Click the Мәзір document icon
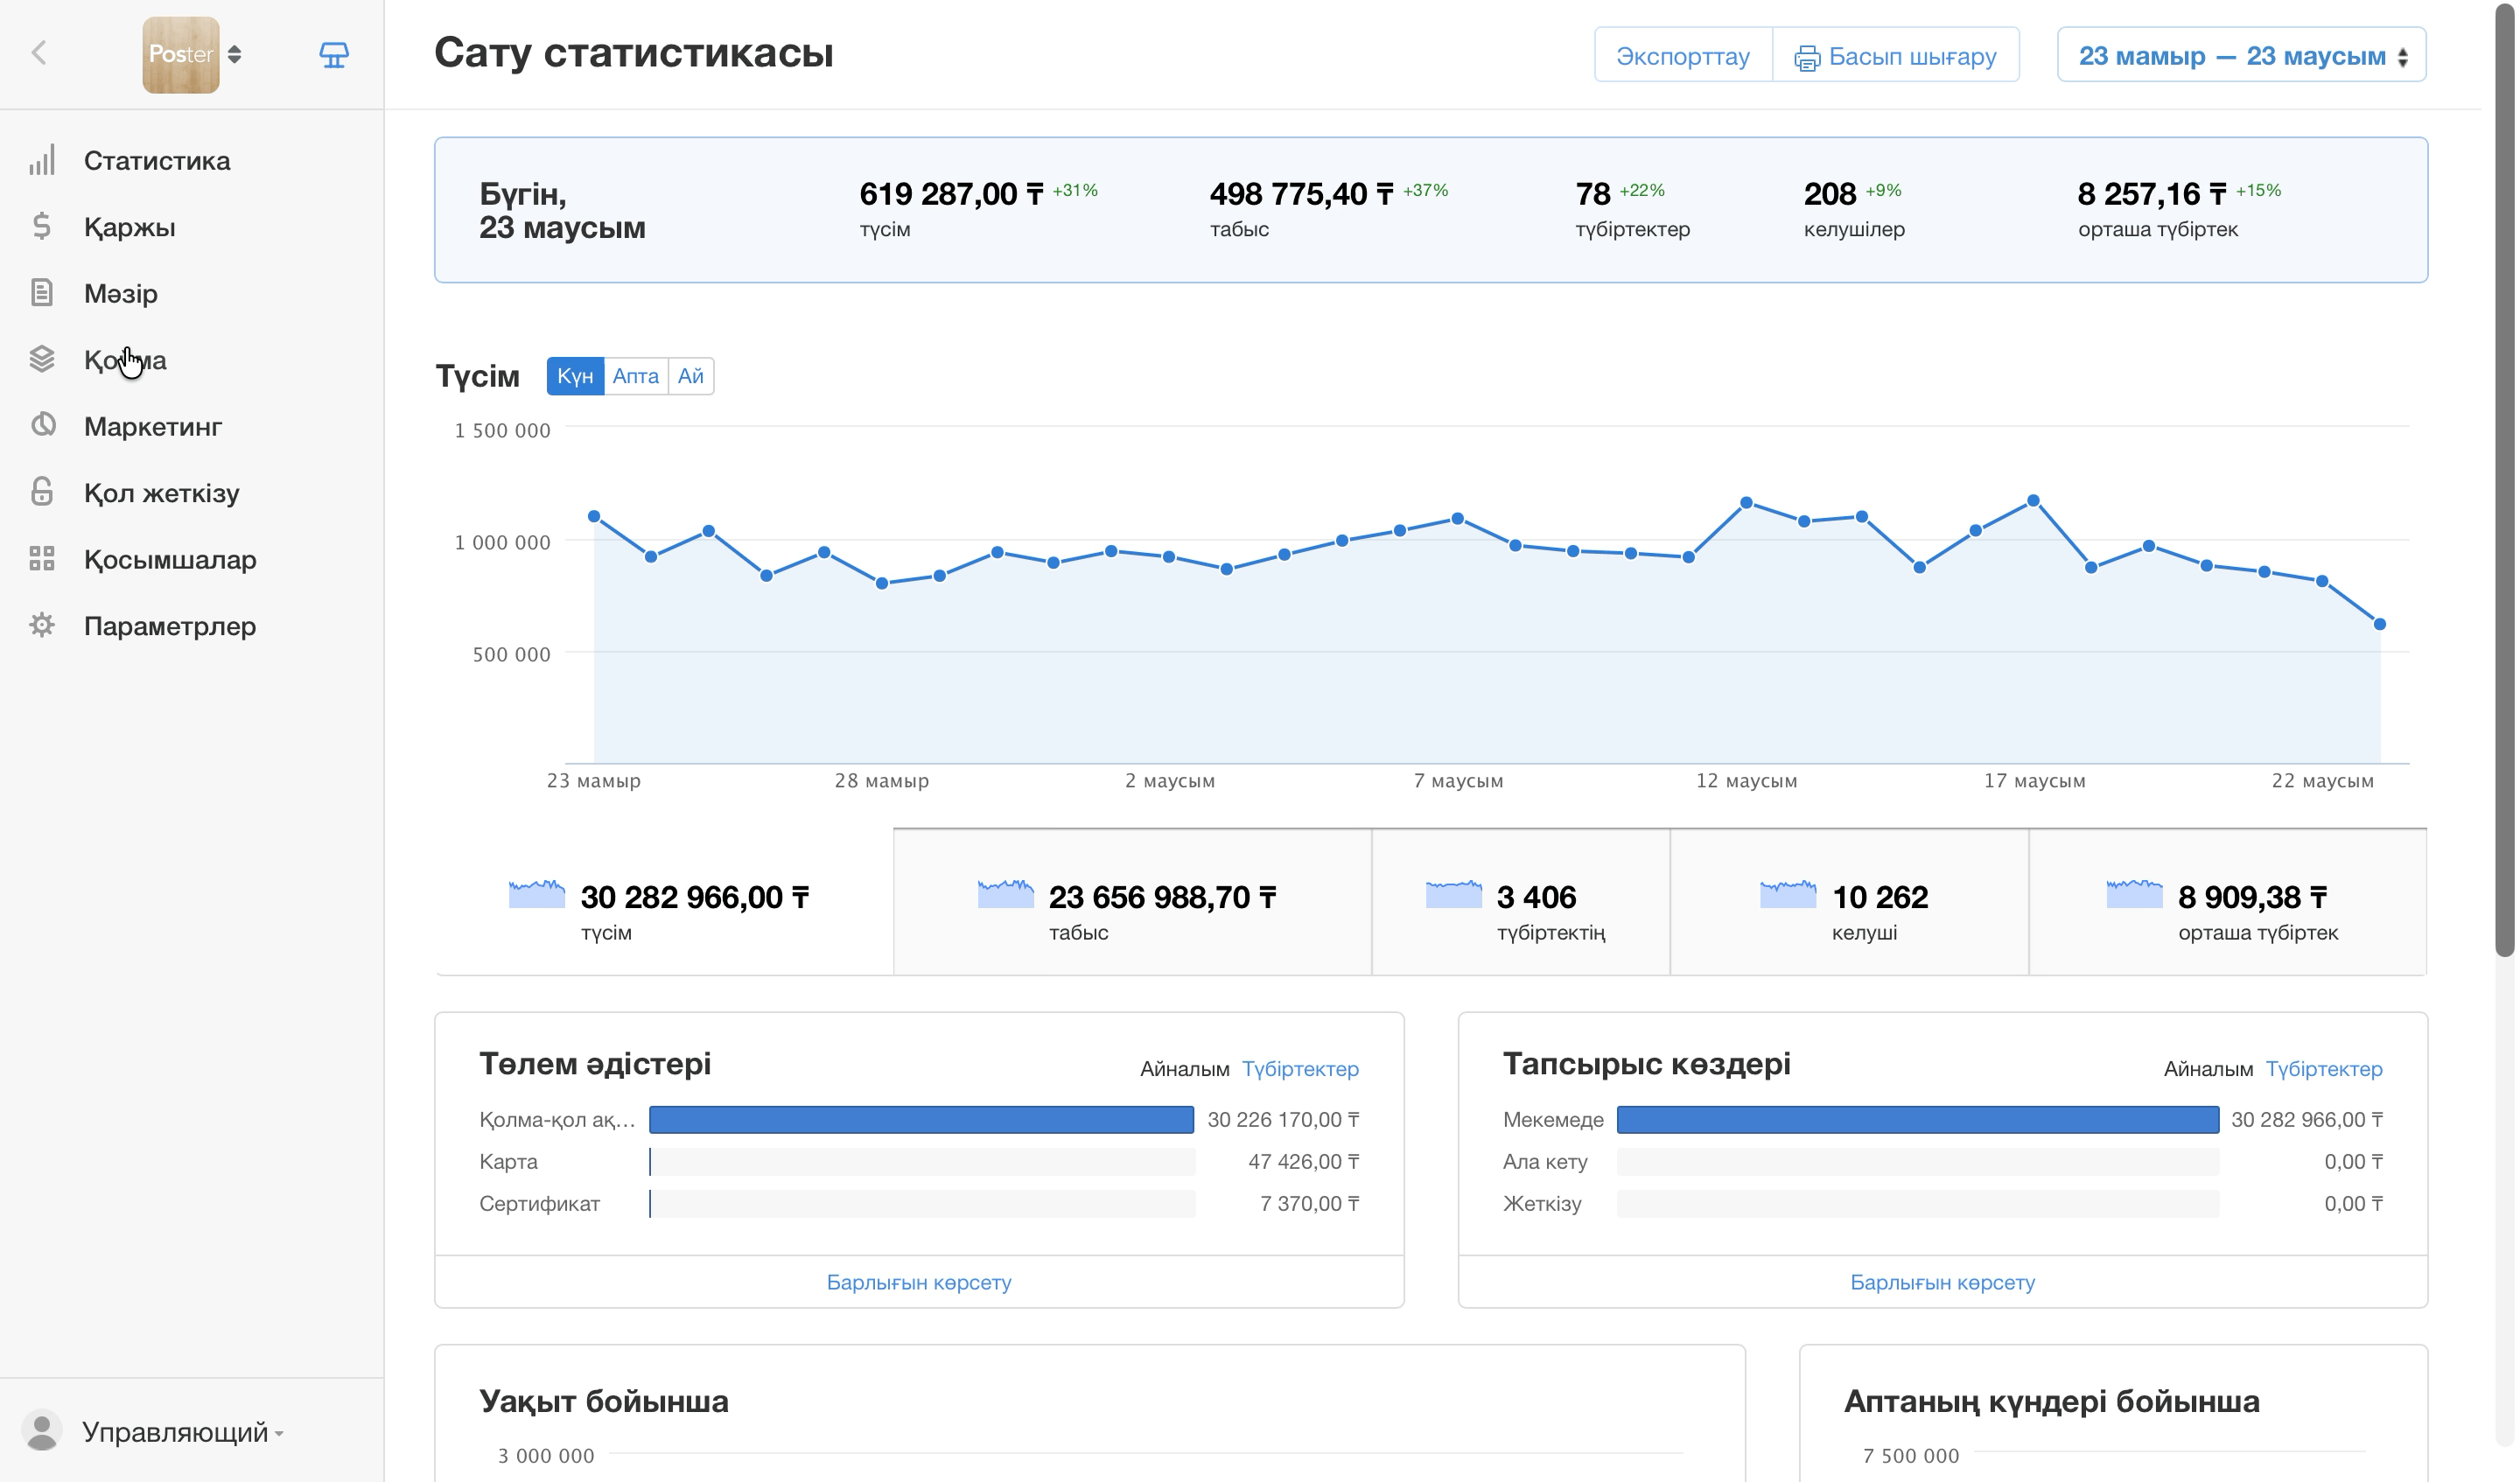The image size is (2520, 1482). click(x=42, y=293)
